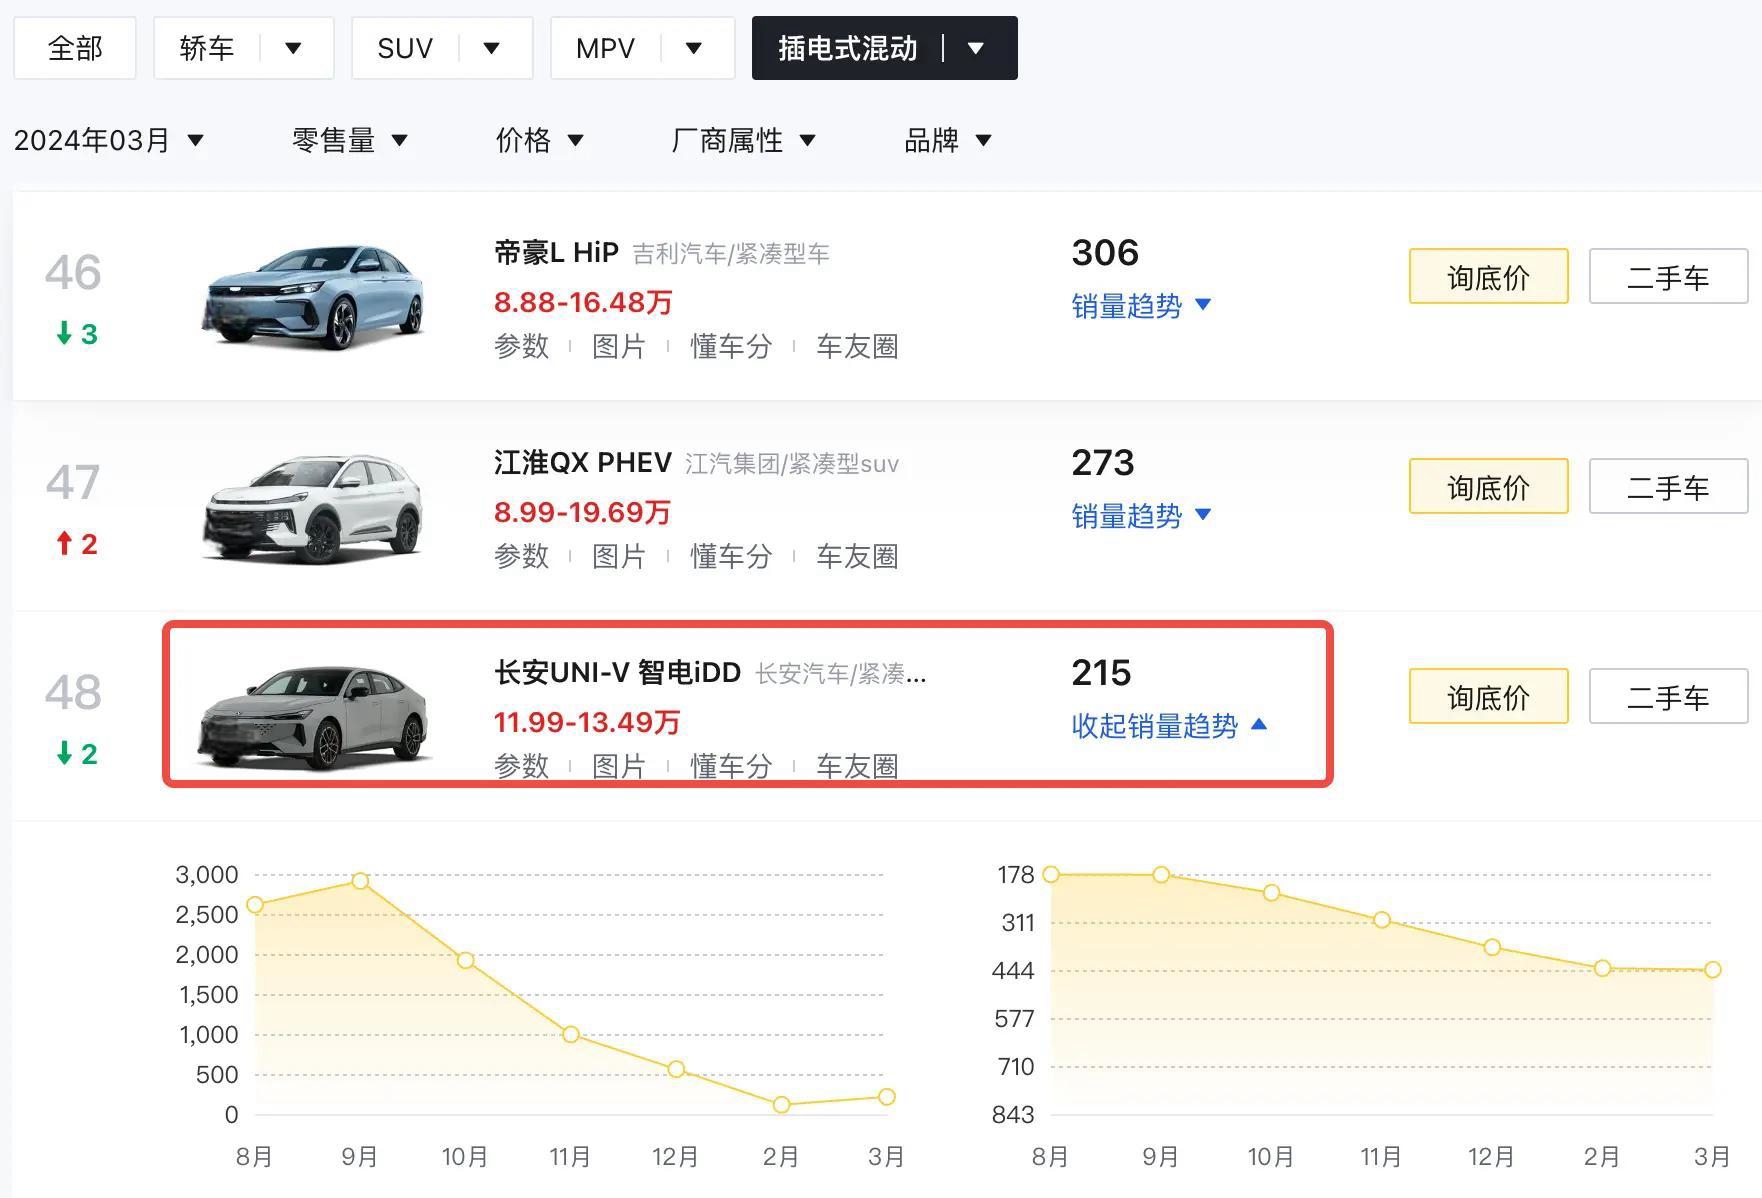This screenshot has width=1762, height=1198.
Task: Open the 长安UNI-V 智电iDD car thumbnail
Action: 313,718
